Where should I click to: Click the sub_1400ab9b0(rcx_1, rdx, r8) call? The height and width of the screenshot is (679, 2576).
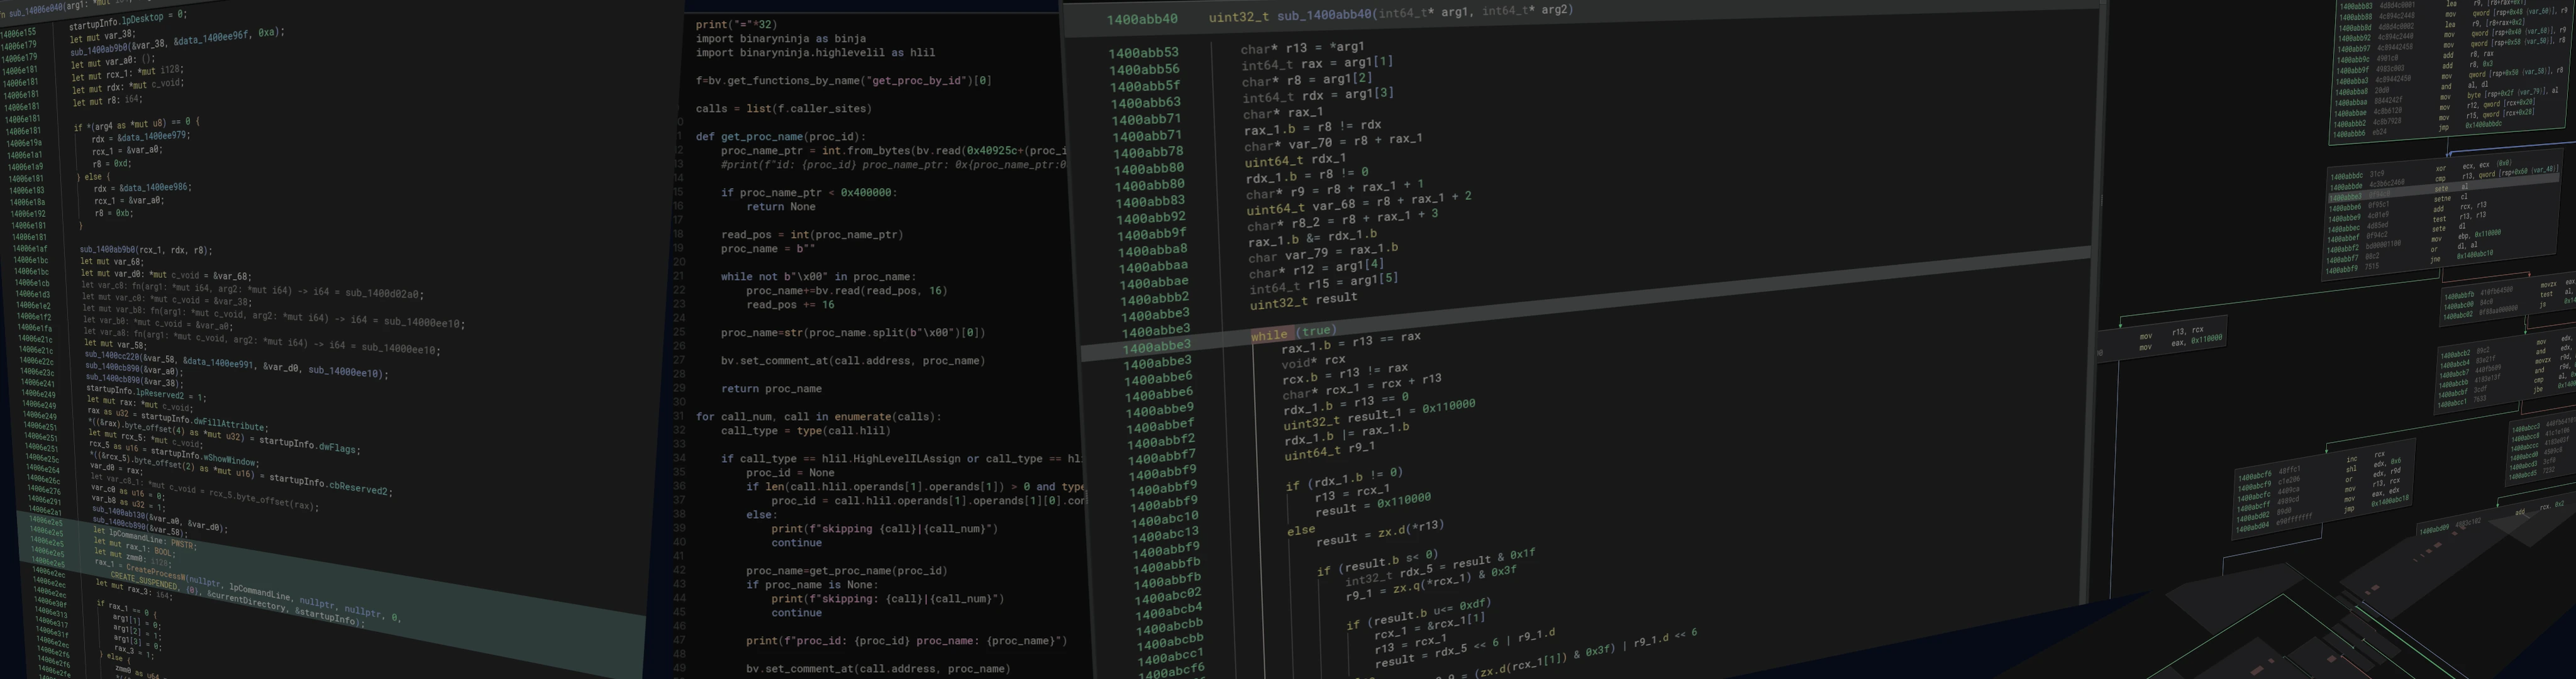[145, 250]
